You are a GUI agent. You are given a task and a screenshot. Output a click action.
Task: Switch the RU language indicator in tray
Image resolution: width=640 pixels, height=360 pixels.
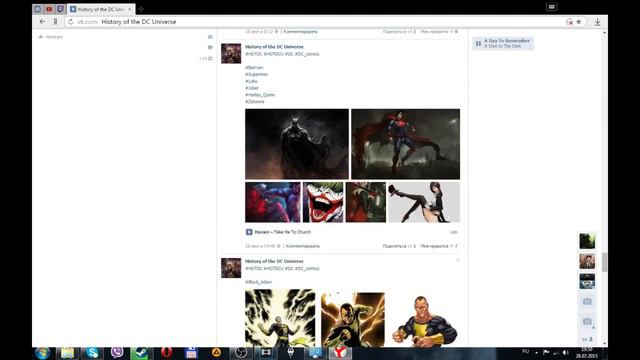tap(525, 351)
